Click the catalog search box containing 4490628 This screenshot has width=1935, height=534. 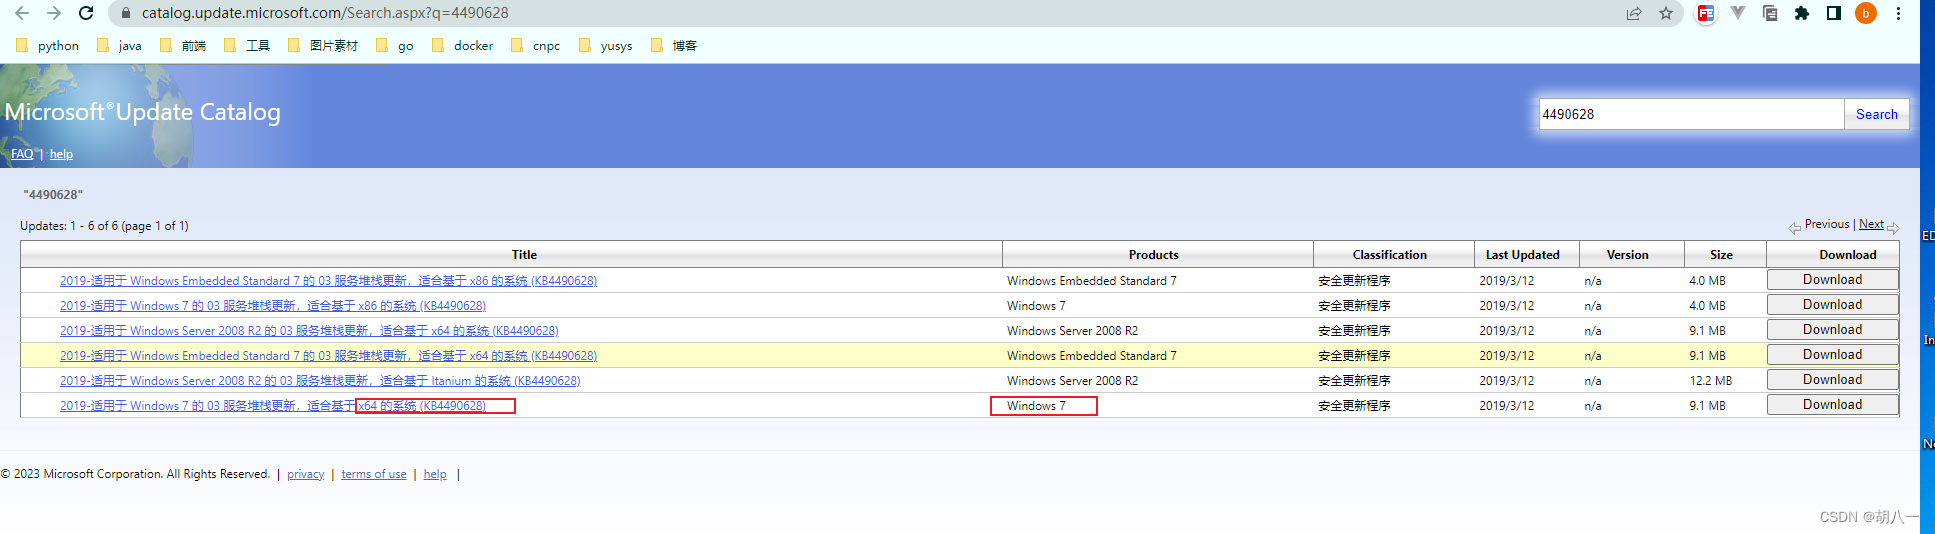click(x=1691, y=114)
